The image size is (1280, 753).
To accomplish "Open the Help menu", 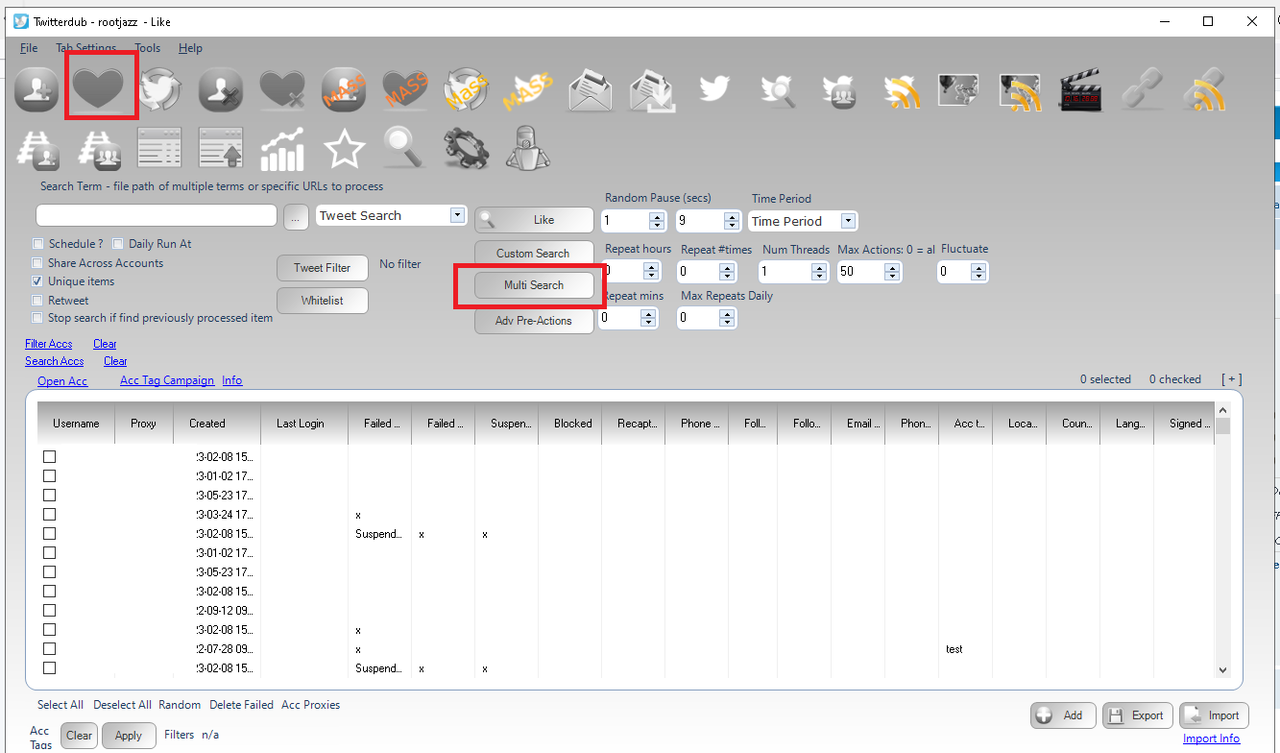I will click(x=190, y=48).
